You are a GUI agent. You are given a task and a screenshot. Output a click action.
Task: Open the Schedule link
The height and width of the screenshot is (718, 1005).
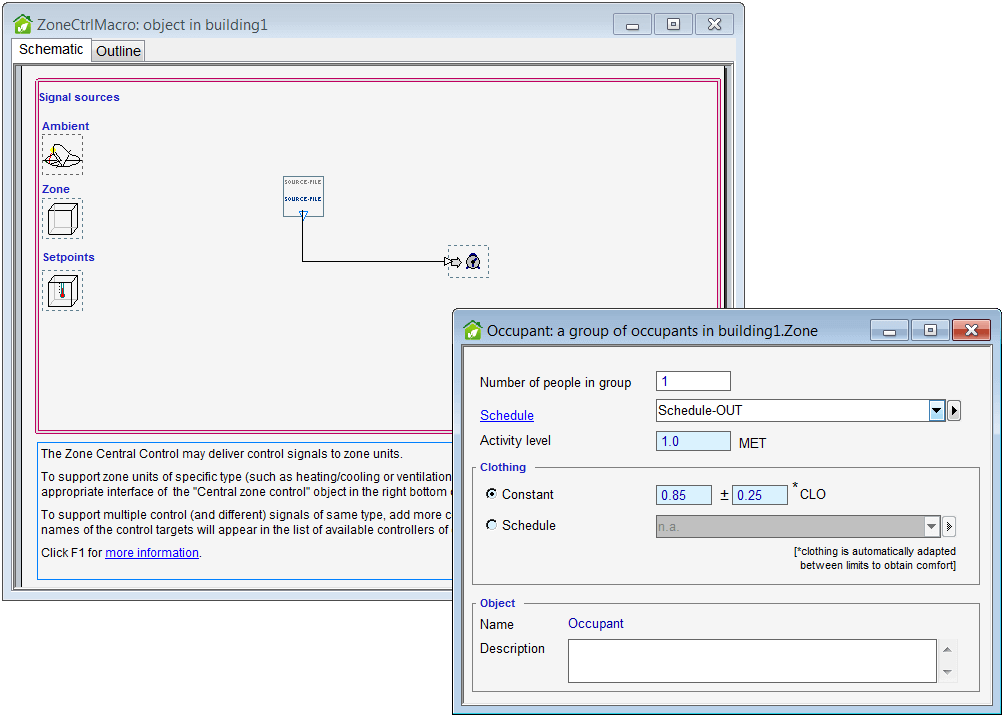(506, 415)
